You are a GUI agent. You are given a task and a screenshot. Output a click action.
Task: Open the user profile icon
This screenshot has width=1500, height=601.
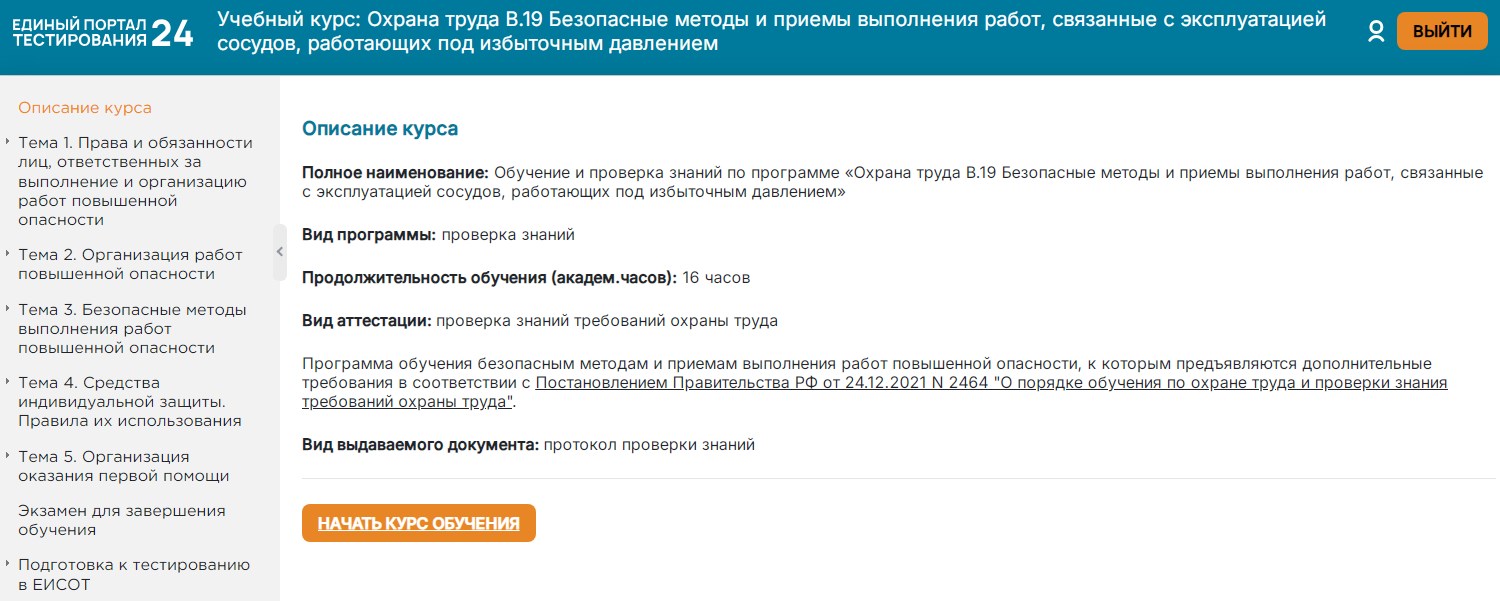[1376, 31]
